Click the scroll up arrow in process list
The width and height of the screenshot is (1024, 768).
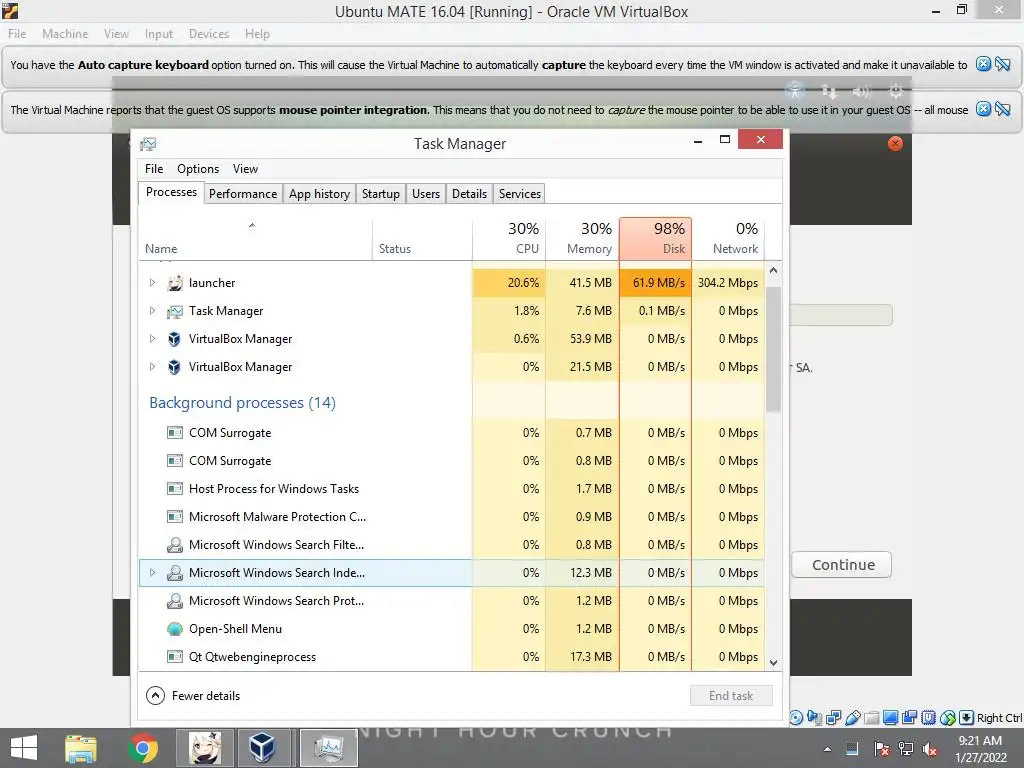[773, 270]
